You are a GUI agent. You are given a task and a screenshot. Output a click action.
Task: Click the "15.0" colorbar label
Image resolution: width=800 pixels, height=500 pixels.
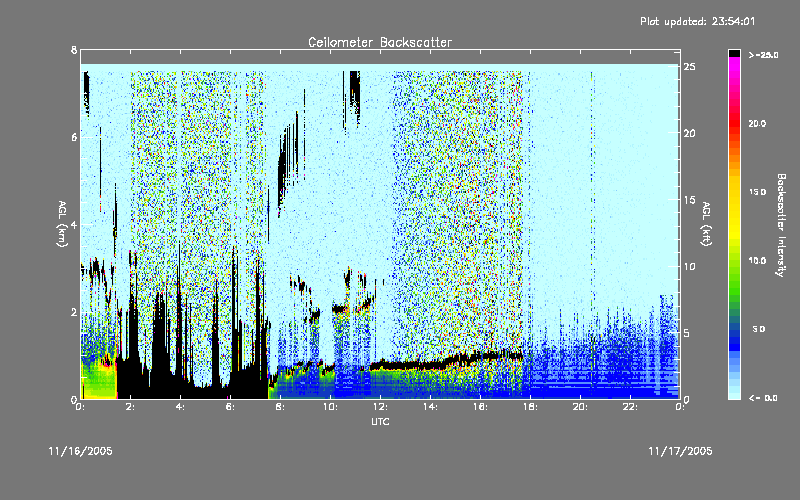[757, 192]
